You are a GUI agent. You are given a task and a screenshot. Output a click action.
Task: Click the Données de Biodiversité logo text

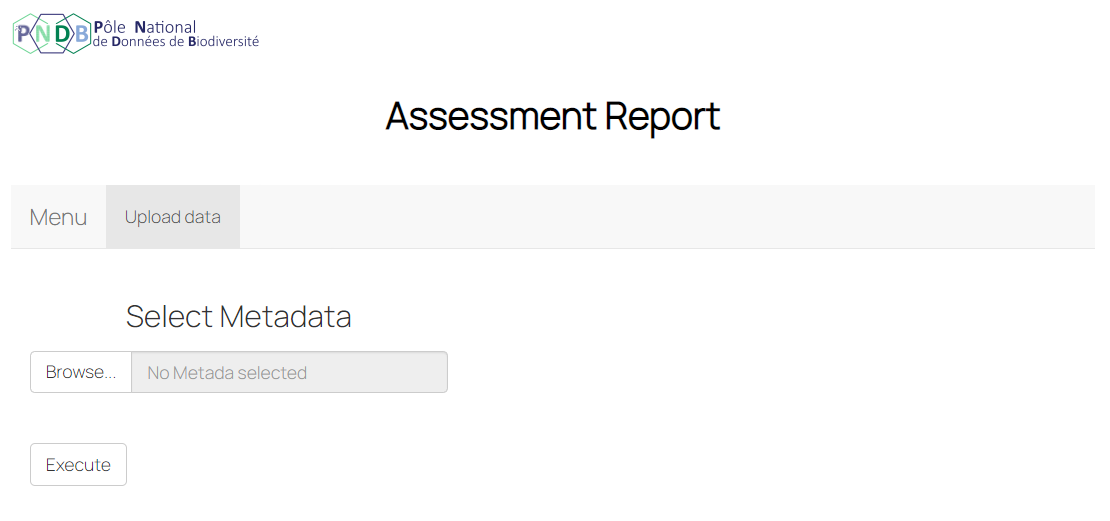[x=176, y=42]
